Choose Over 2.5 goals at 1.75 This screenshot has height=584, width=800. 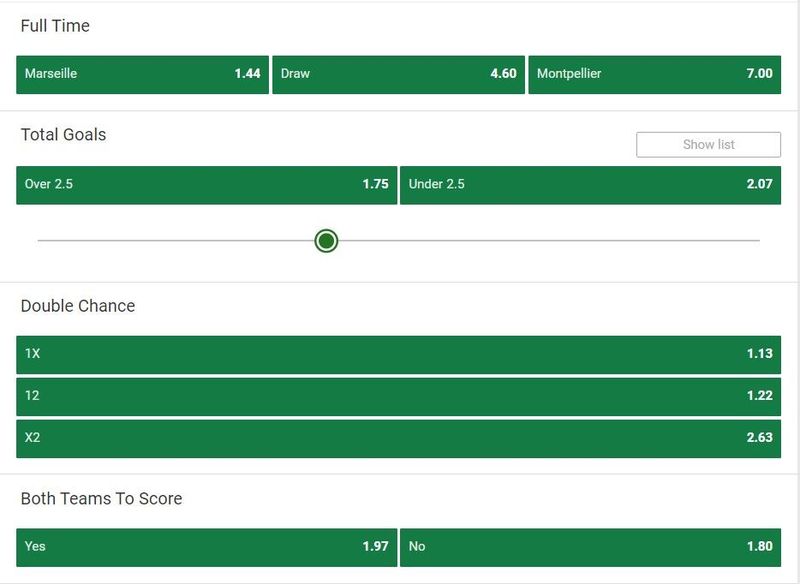(x=207, y=185)
